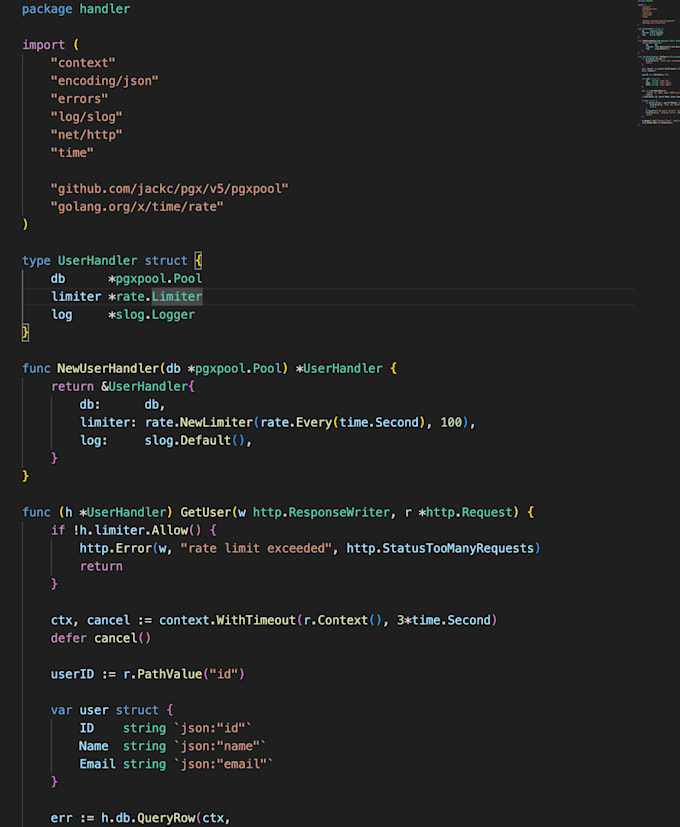Click the "Email" field name

click(97, 764)
